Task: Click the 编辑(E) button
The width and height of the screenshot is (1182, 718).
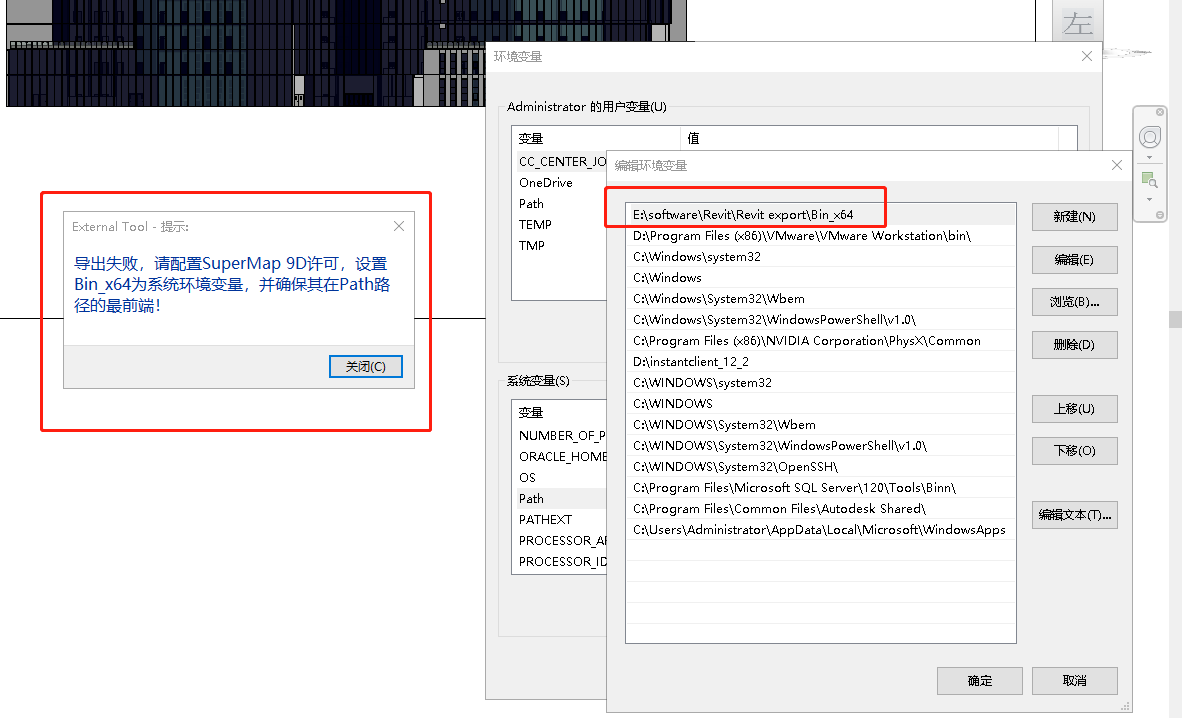Action: tap(1074, 259)
